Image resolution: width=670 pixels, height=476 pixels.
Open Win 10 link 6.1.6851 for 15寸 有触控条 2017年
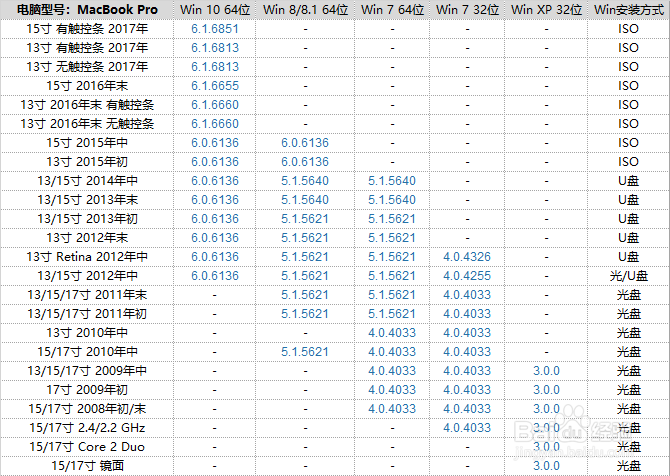tap(215, 29)
